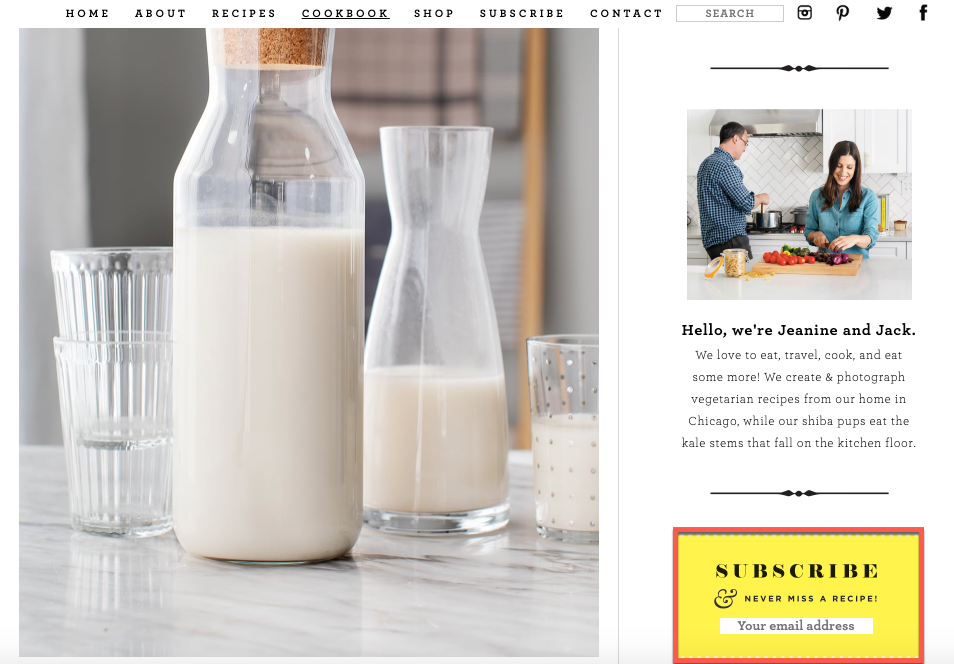Click the decorative divider above the photo

tap(799, 68)
